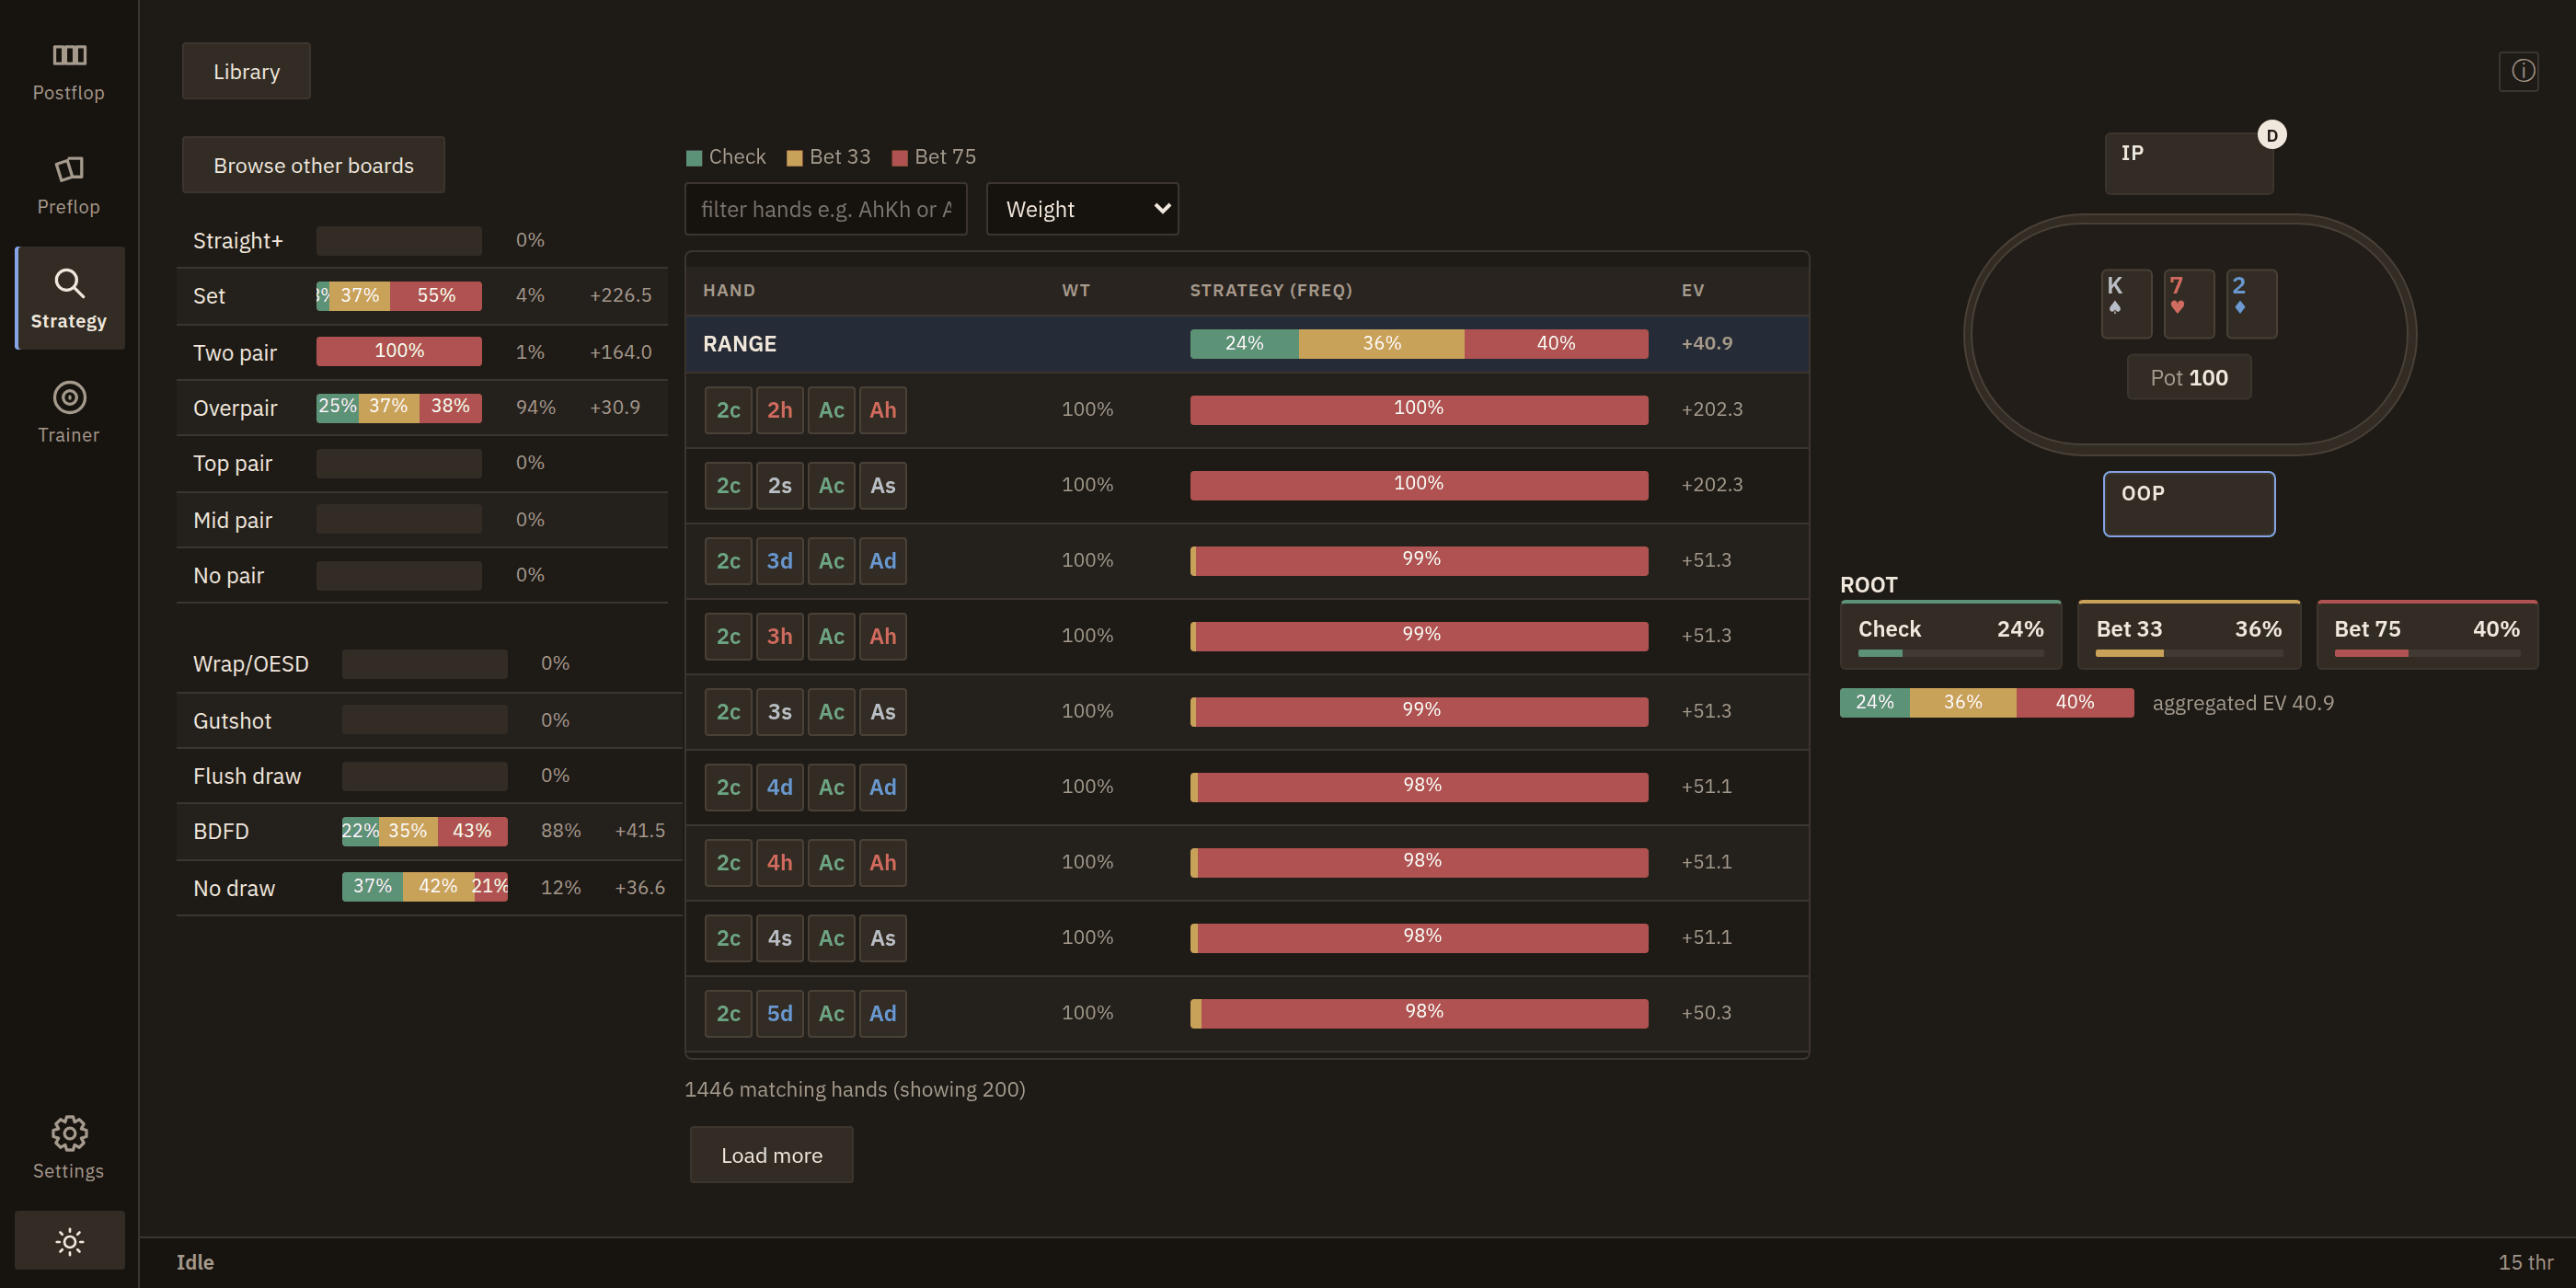Select hand row 2c 5d Ac Ad
This screenshot has width=2576, height=1288.
[x=1247, y=1014]
